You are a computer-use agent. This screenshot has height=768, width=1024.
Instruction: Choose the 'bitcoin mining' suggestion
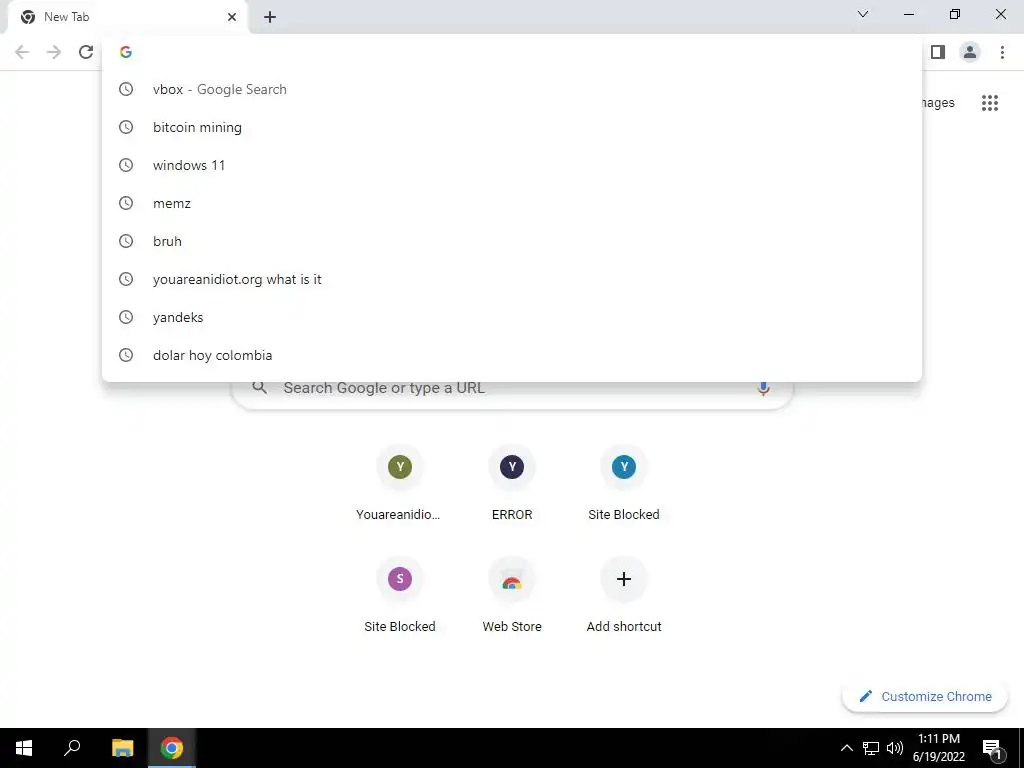(x=512, y=127)
